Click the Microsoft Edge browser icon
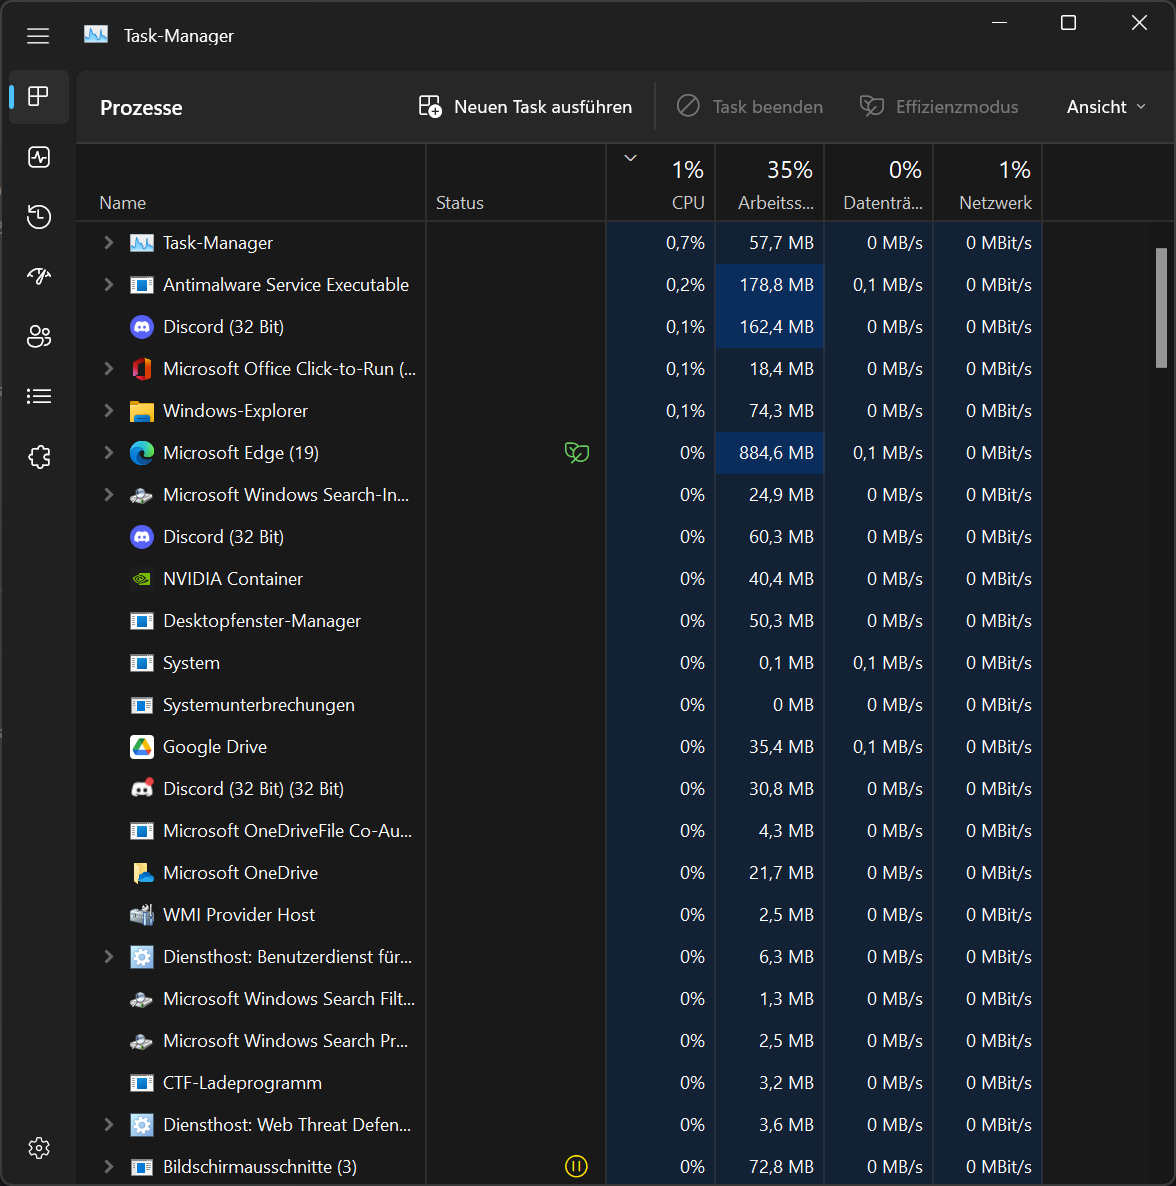This screenshot has width=1176, height=1186. pos(141,452)
